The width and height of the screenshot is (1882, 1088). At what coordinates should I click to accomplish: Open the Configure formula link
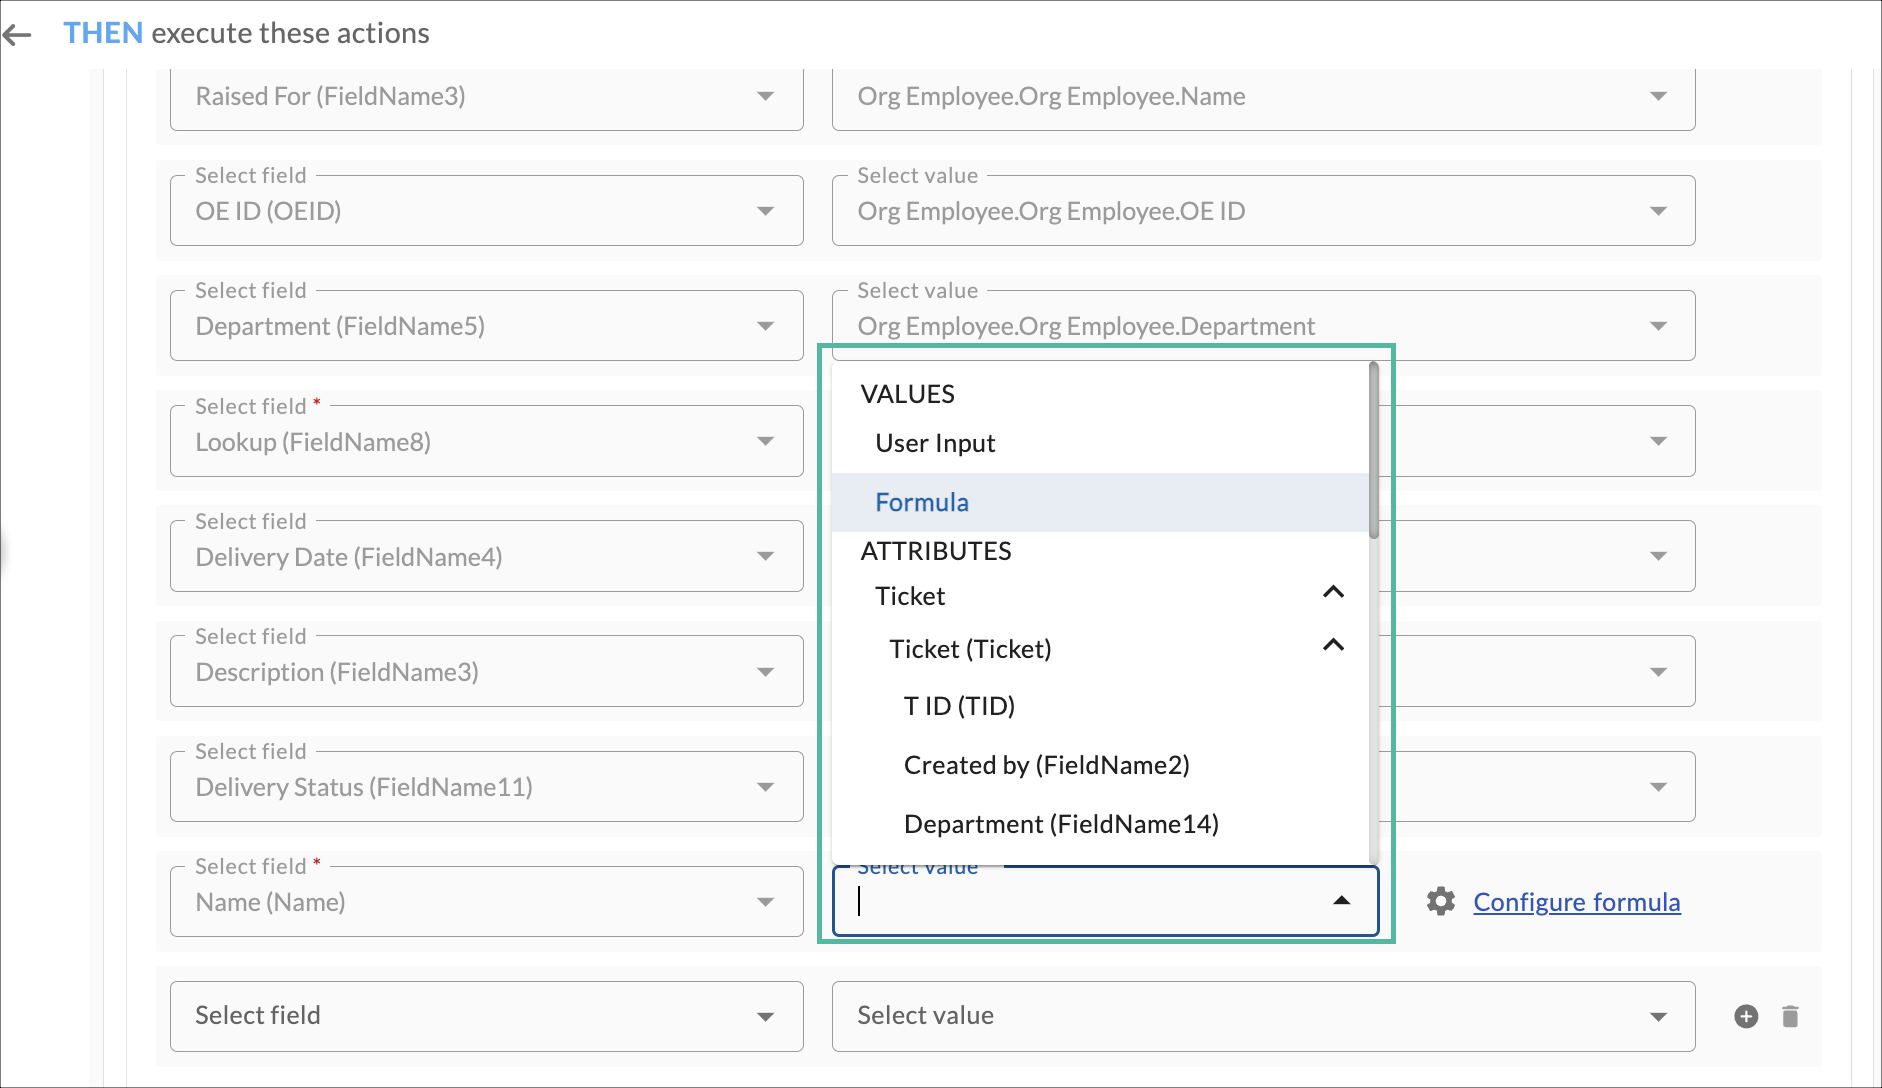pyautogui.click(x=1576, y=902)
